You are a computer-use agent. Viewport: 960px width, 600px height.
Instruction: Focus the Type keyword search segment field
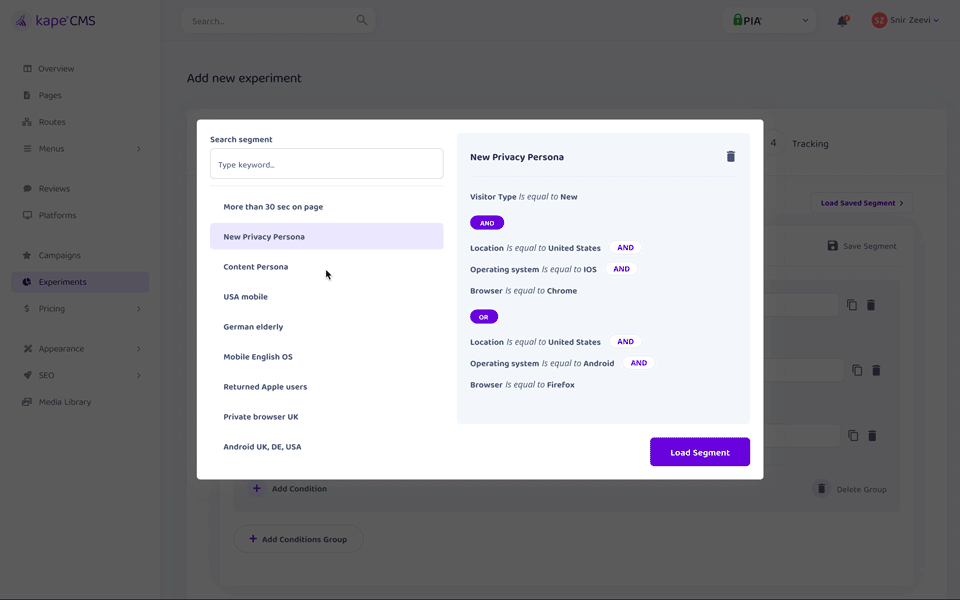326,163
